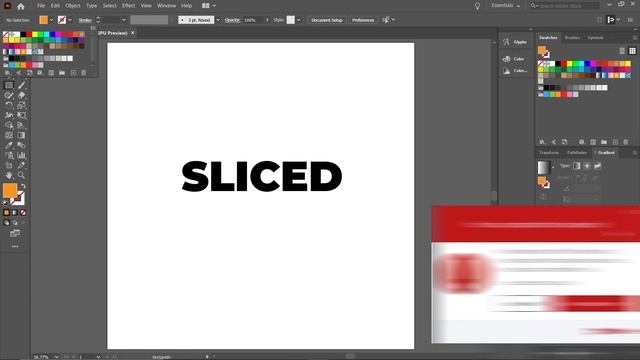Switch to the Transform tab
The image size is (640, 360).
tap(549, 153)
